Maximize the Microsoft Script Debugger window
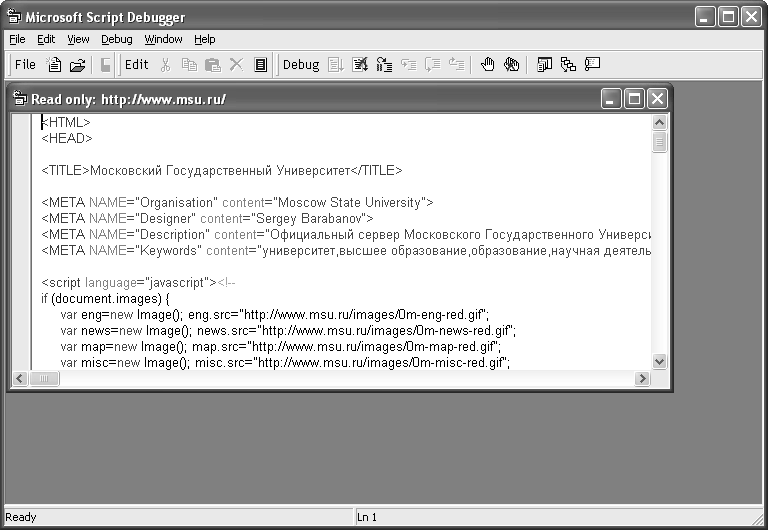Screen dimensions: 768x530 coord(728,17)
